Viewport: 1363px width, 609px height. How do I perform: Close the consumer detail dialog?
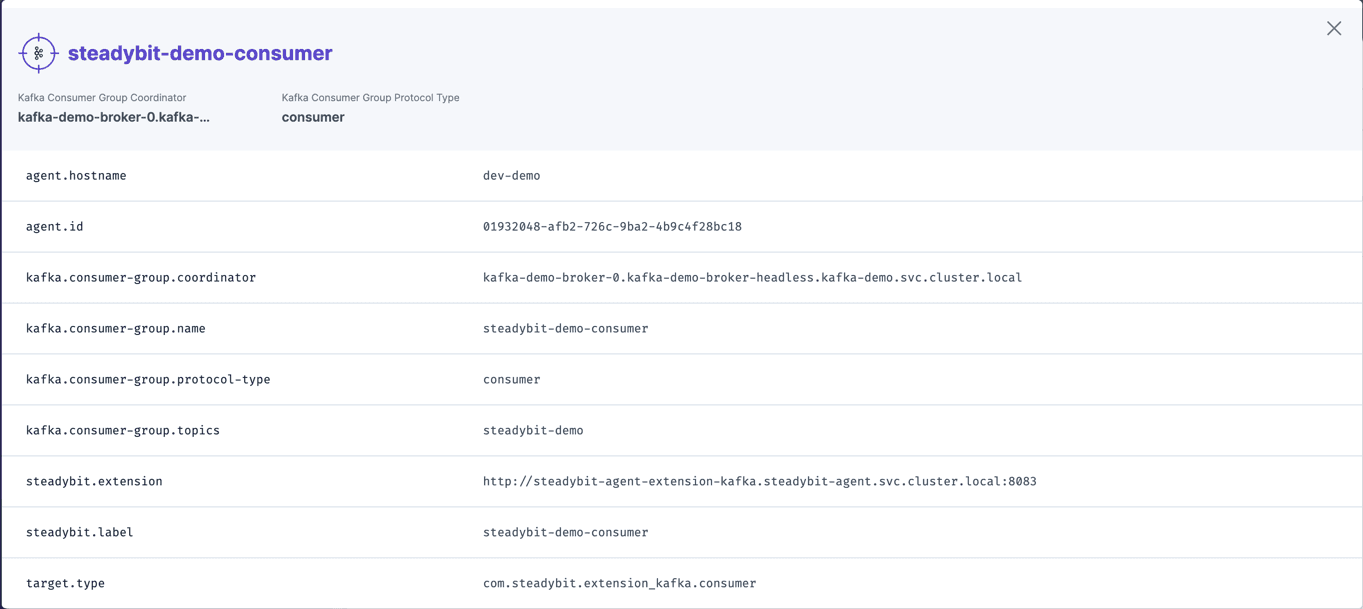[x=1334, y=28]
